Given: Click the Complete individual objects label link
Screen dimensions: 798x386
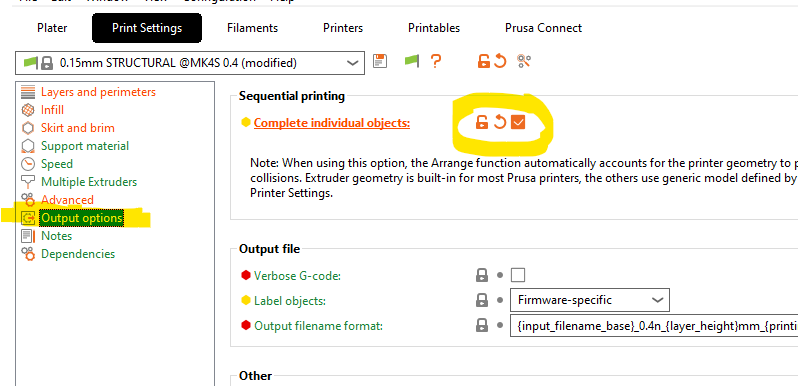Looking at the screenshot, I should click(x=332, y=123).
